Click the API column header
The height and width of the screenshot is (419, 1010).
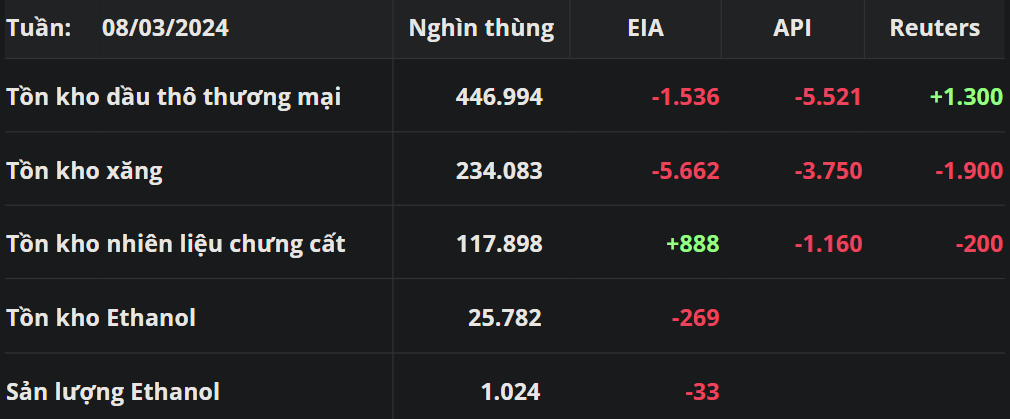792,29
